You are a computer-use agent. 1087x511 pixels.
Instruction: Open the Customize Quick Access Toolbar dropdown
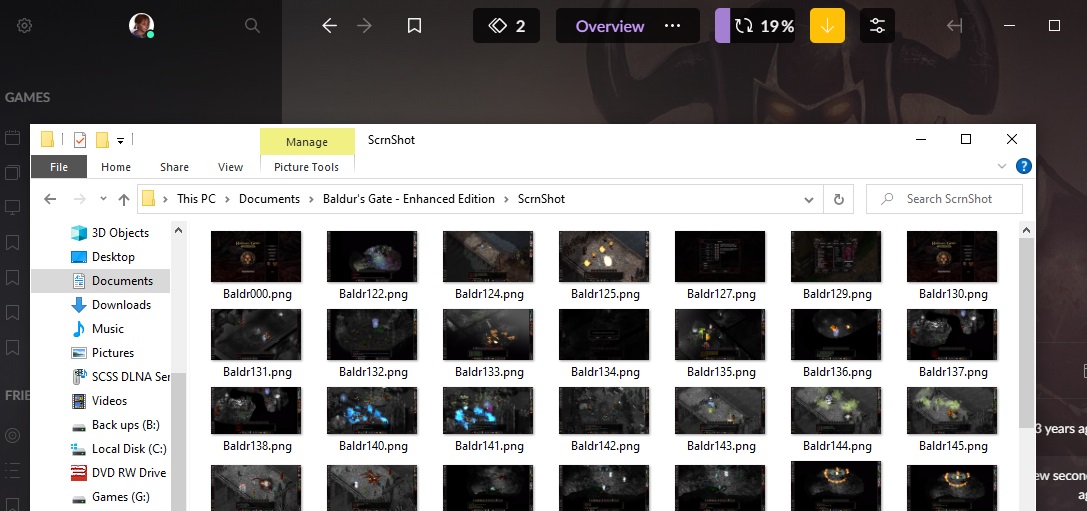point(120,141)
